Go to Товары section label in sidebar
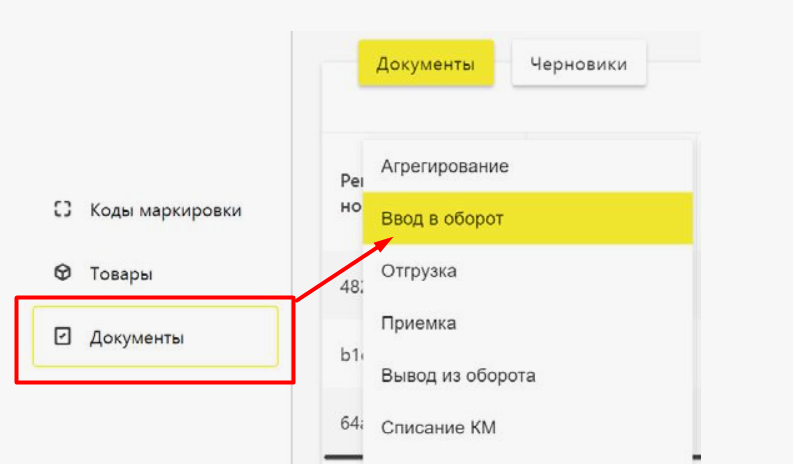The image size is (793, 464). tap(121, 273)
